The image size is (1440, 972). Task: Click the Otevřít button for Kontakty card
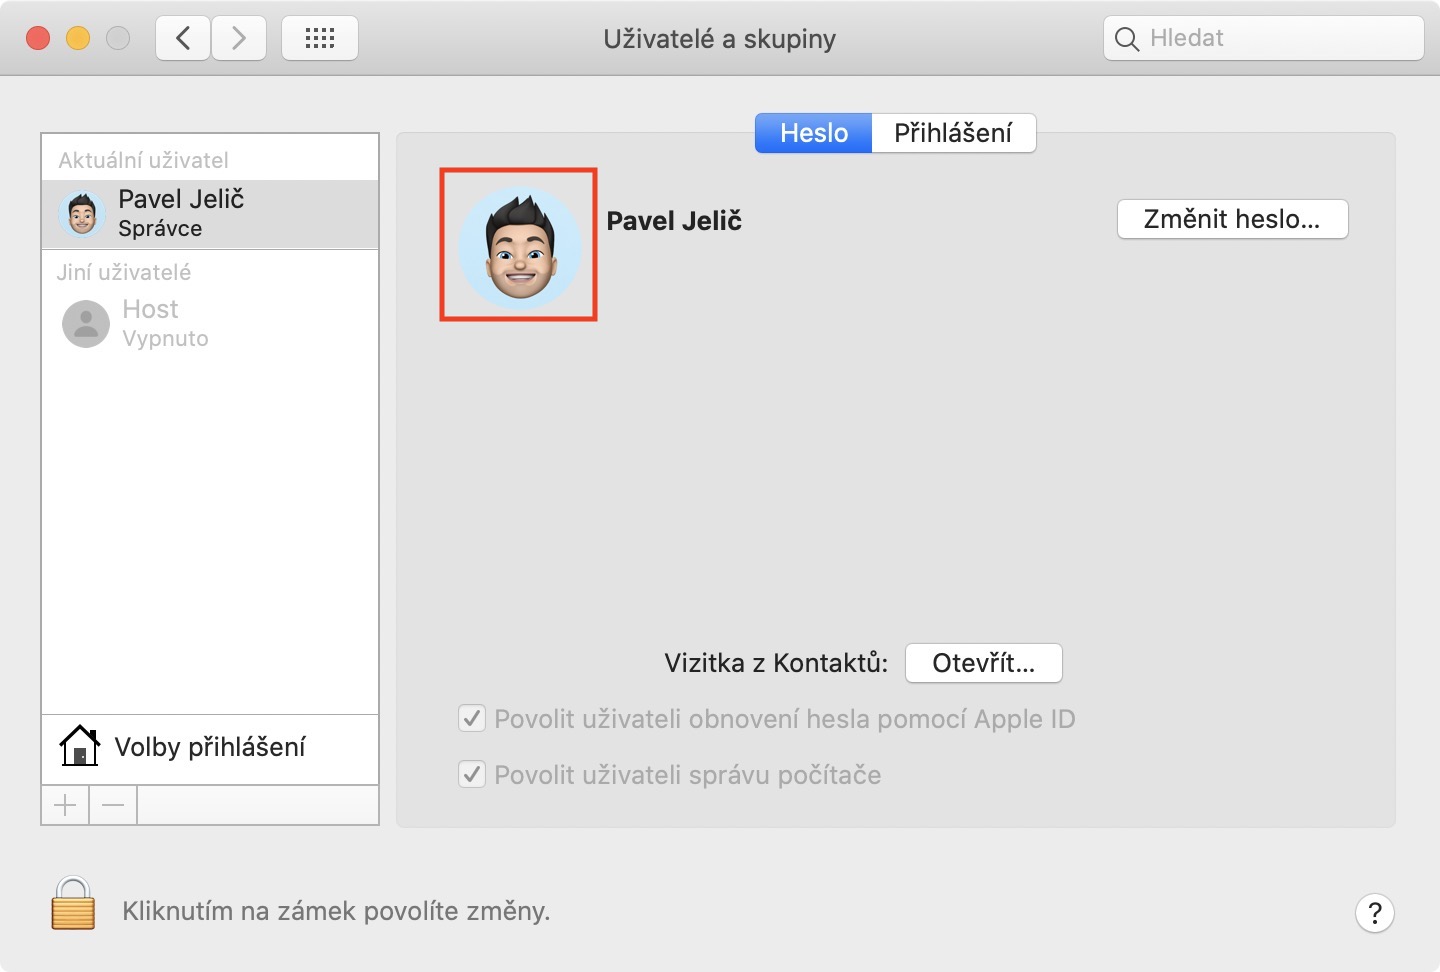coord(983,663)
